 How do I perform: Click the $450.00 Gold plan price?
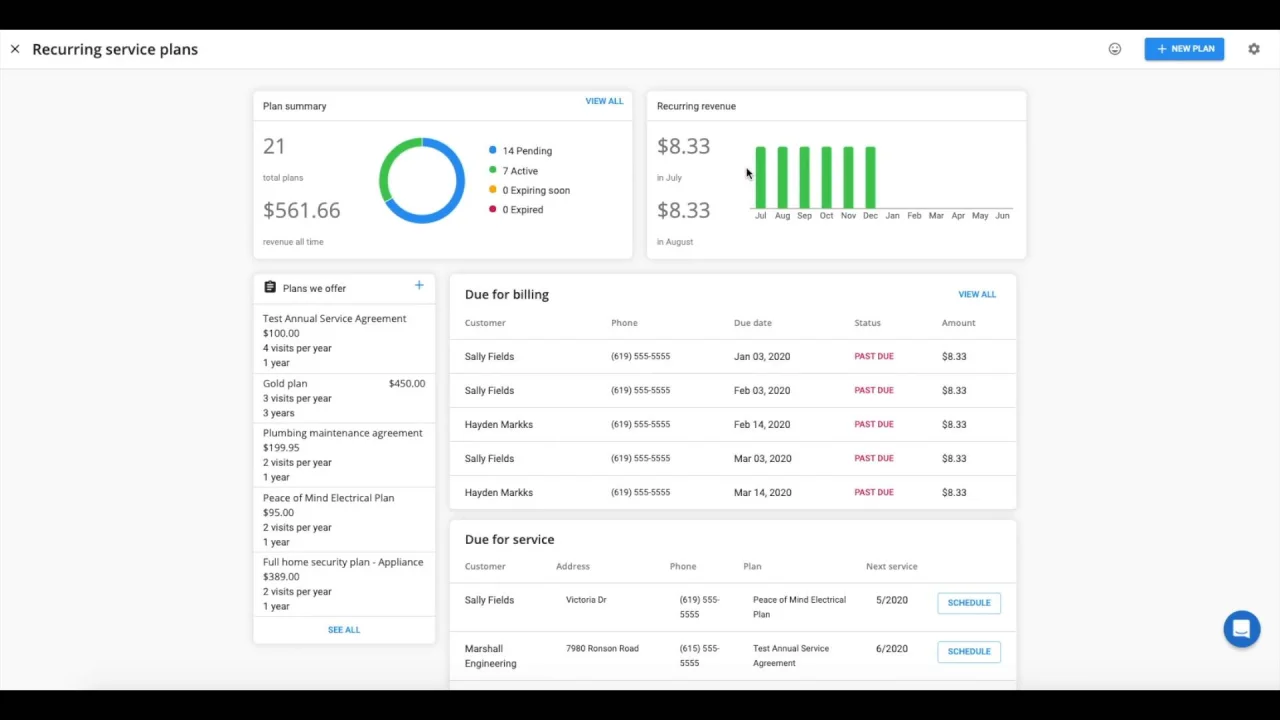click(407, 383)
